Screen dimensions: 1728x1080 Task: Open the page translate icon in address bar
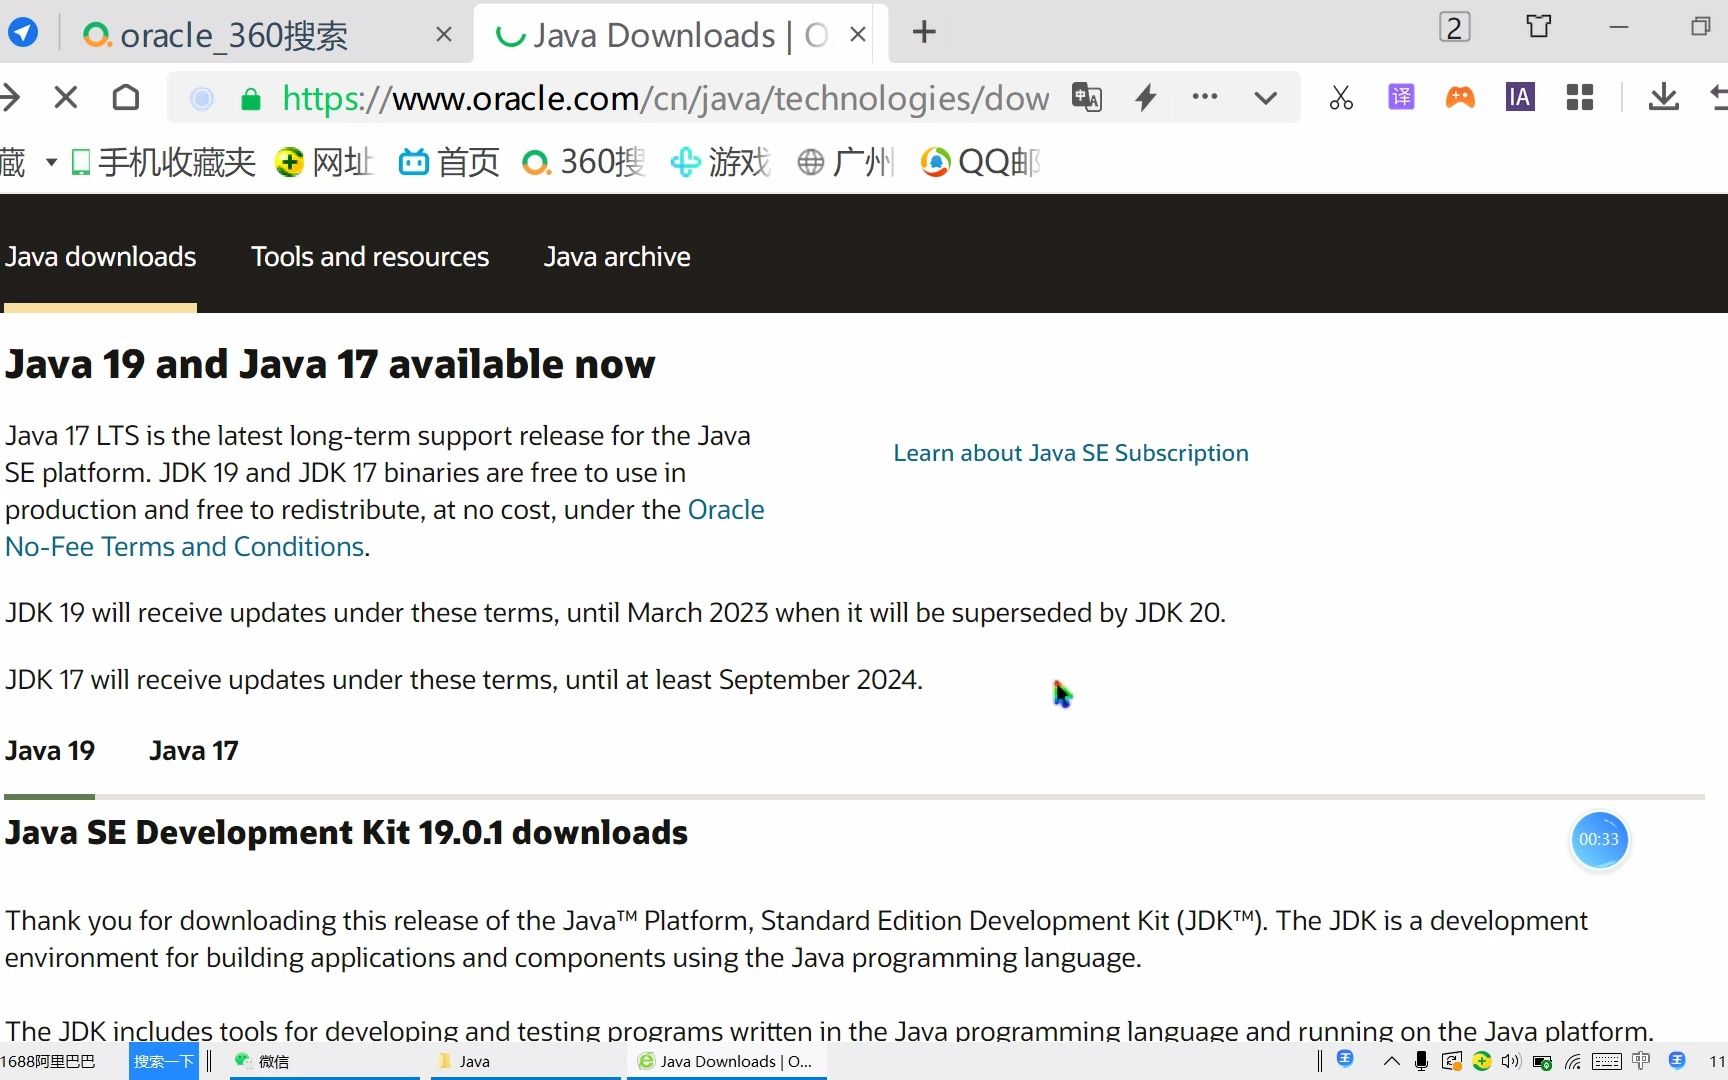(1087, 97)
